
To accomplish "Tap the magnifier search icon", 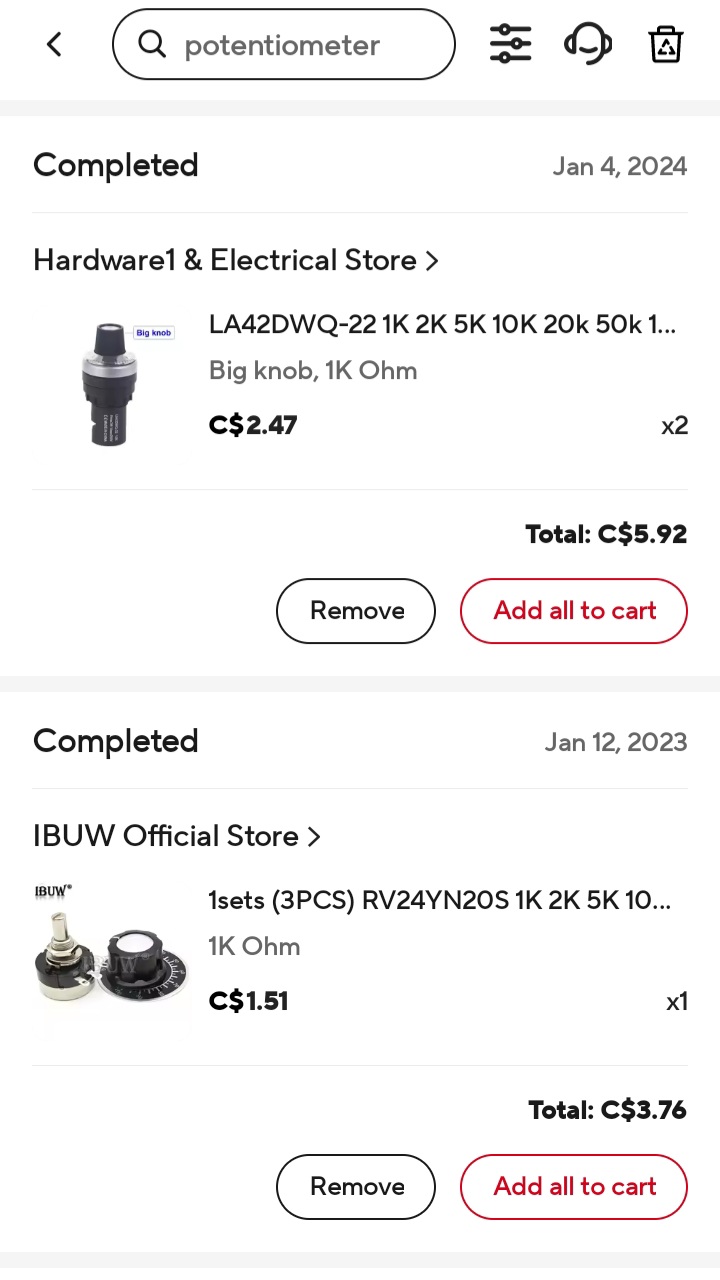I will click(152, 44).
